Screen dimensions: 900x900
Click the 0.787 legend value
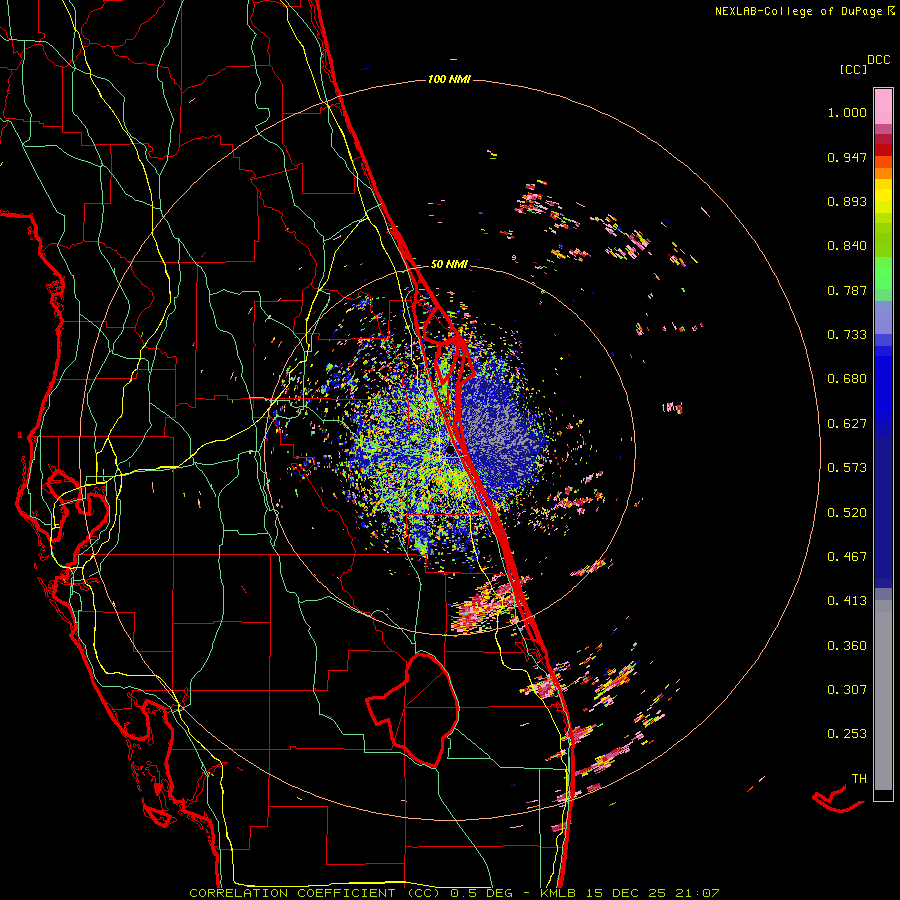[847, 290]
